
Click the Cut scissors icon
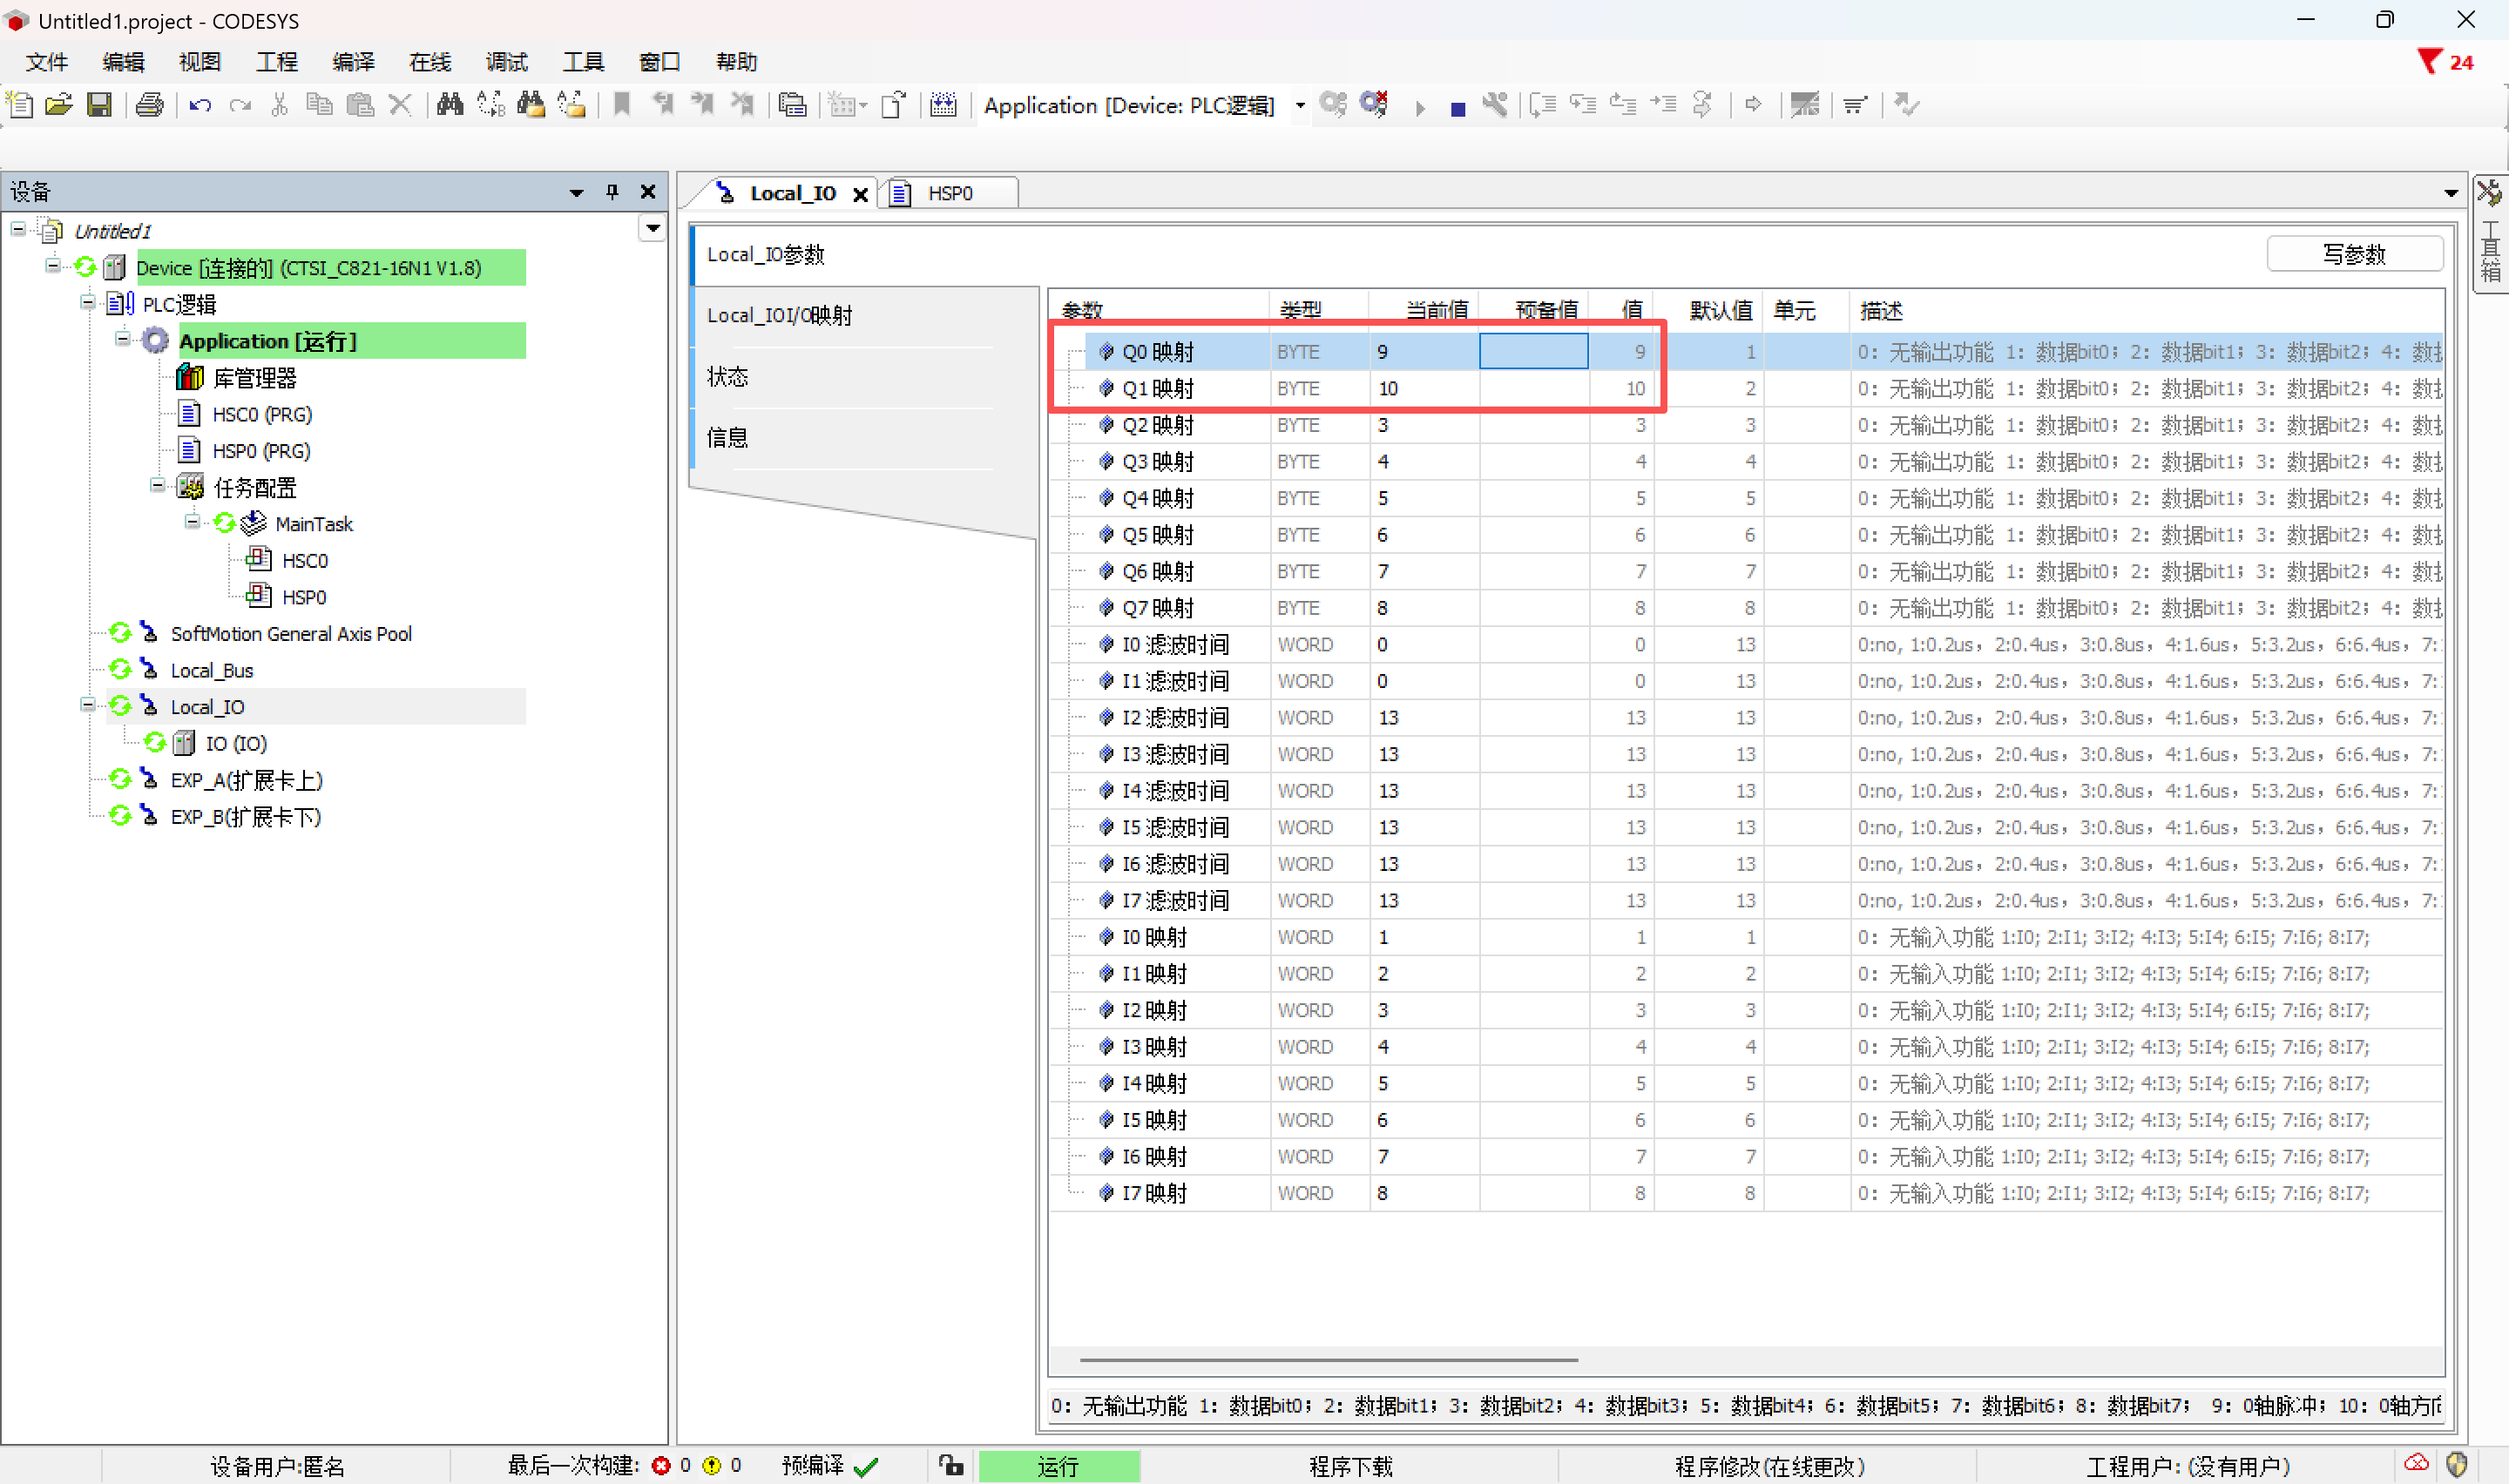click(280, 105)
